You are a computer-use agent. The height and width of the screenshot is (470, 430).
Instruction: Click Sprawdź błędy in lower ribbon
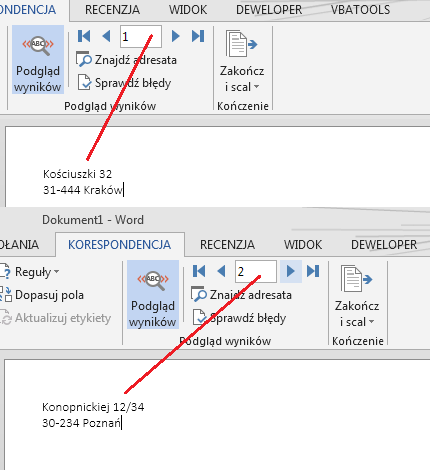pos(239,318)
